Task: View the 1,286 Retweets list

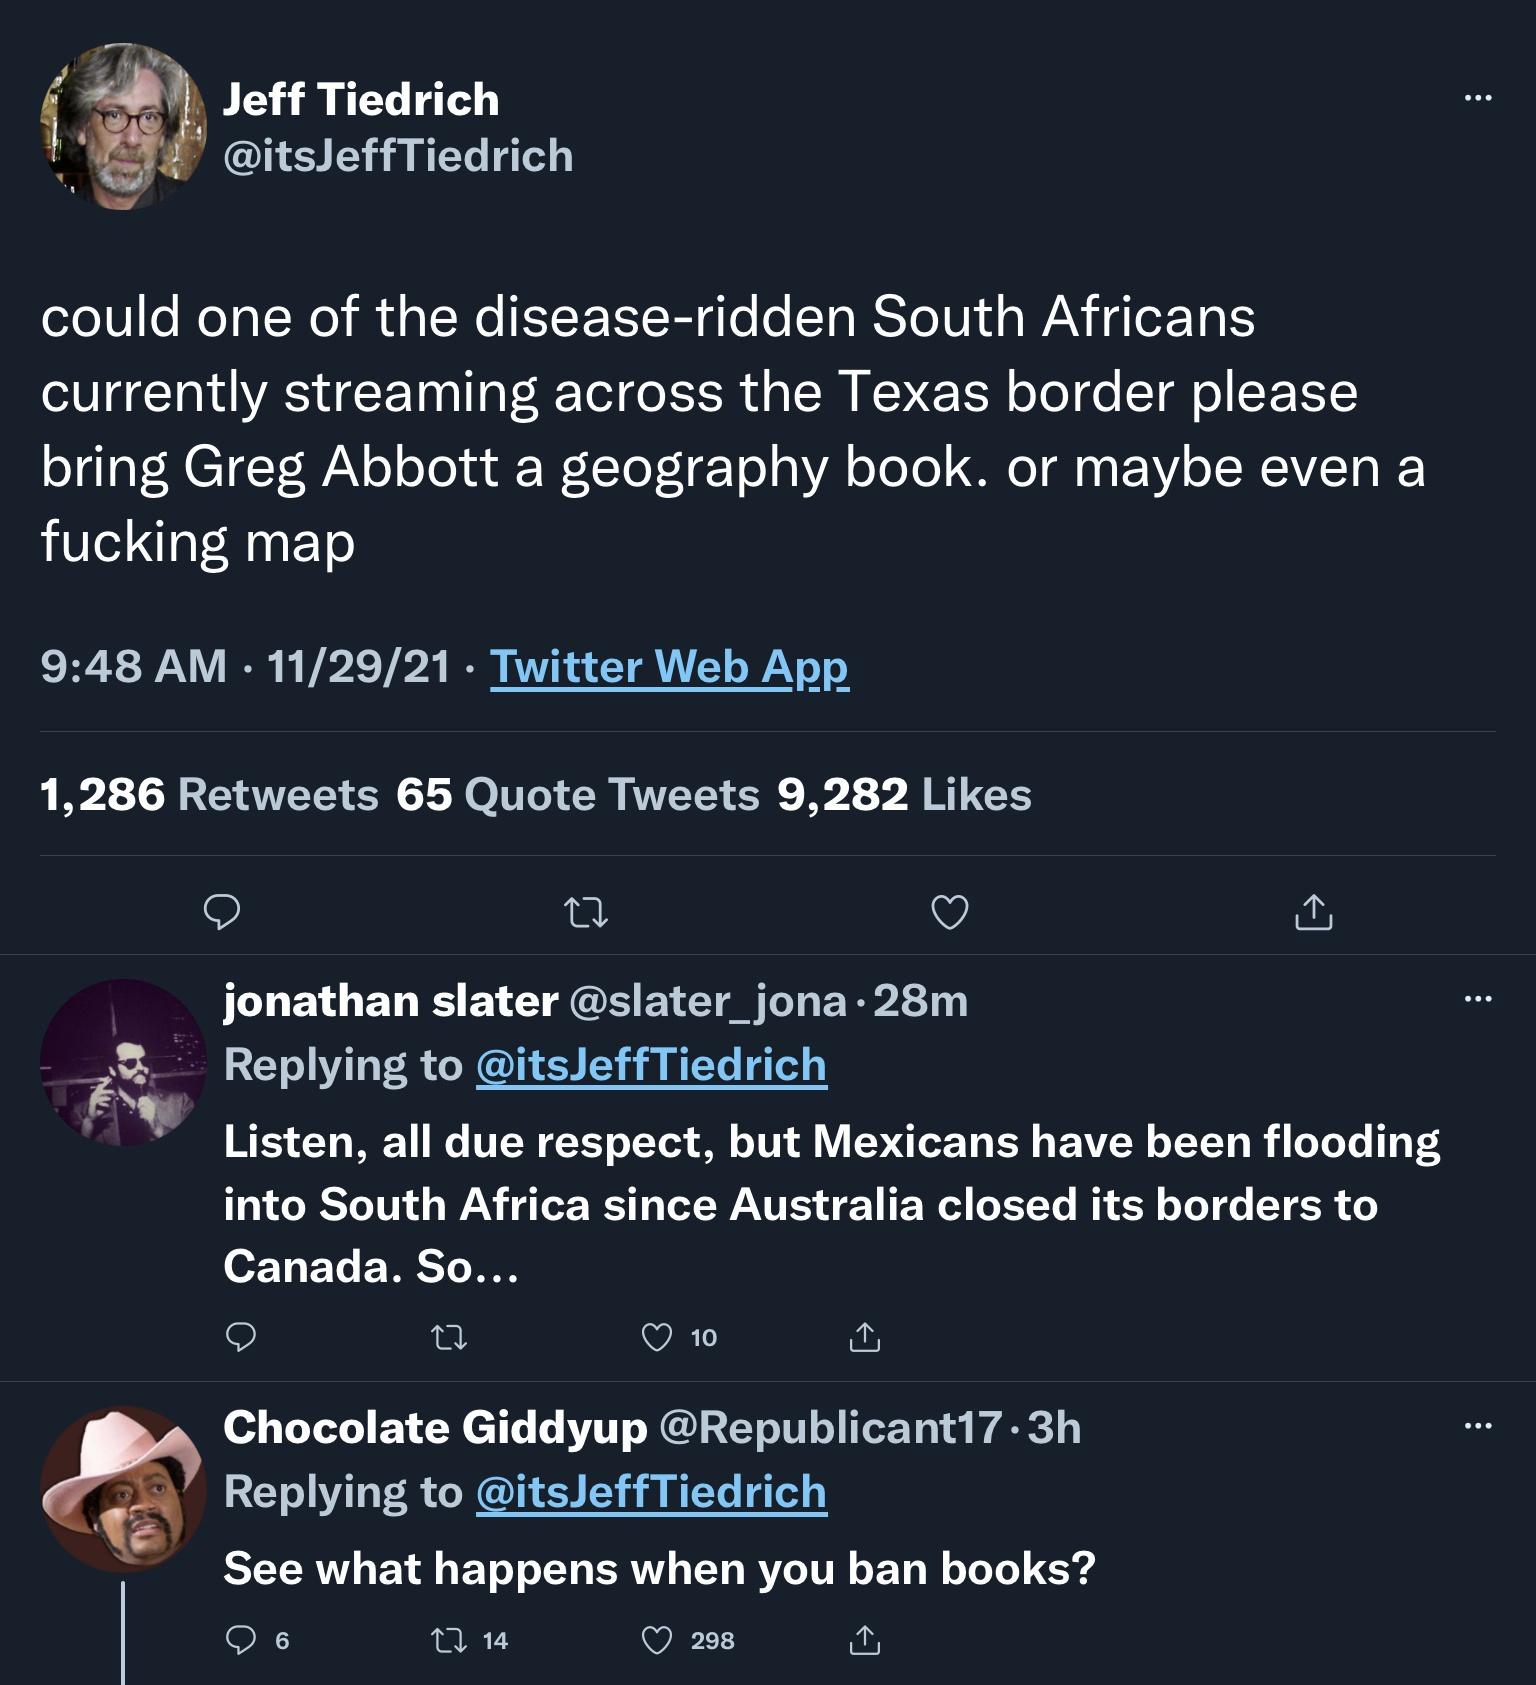Action: [x=210, y=795]
